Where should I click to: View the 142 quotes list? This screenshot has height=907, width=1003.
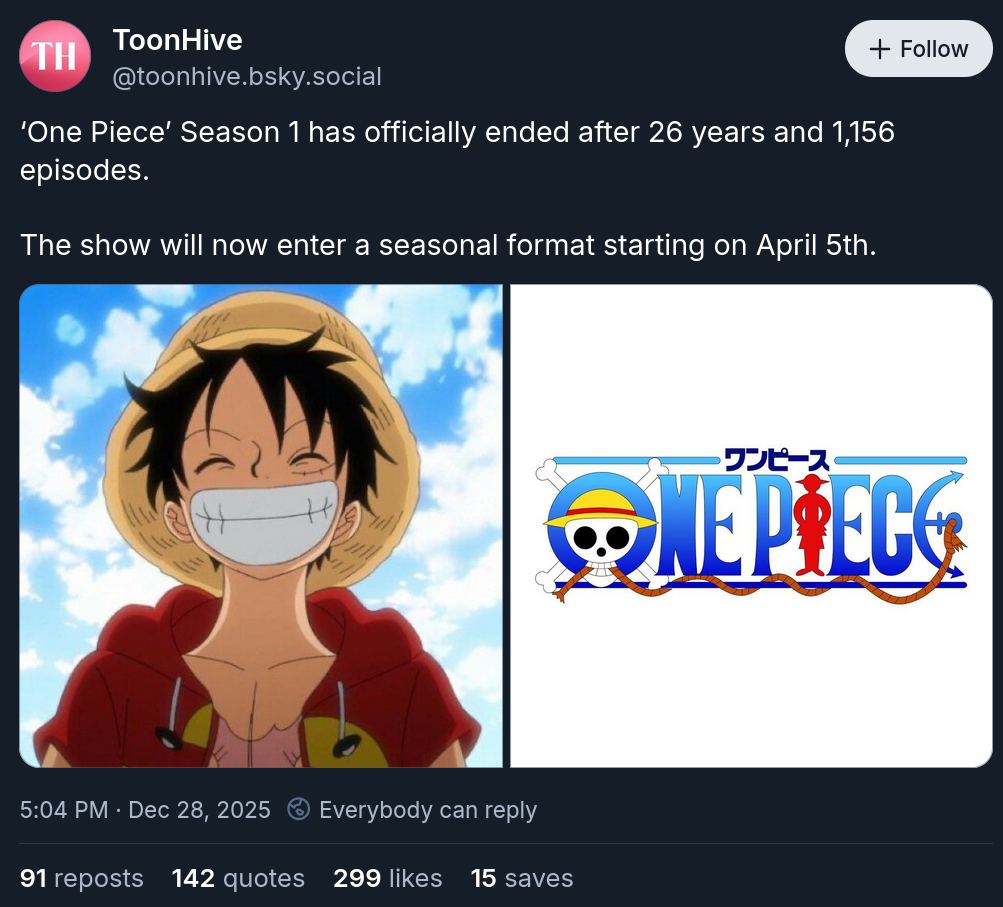pos(238,878)
